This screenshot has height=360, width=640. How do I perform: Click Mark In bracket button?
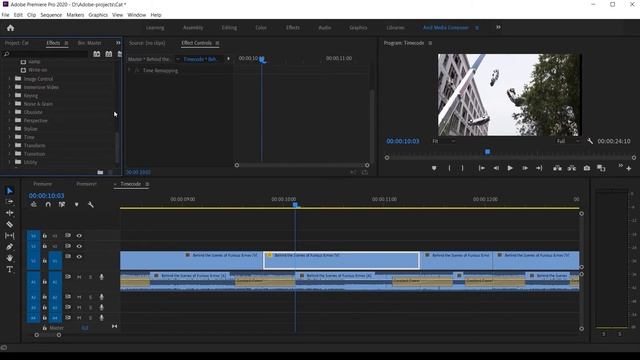pos(449,168)
